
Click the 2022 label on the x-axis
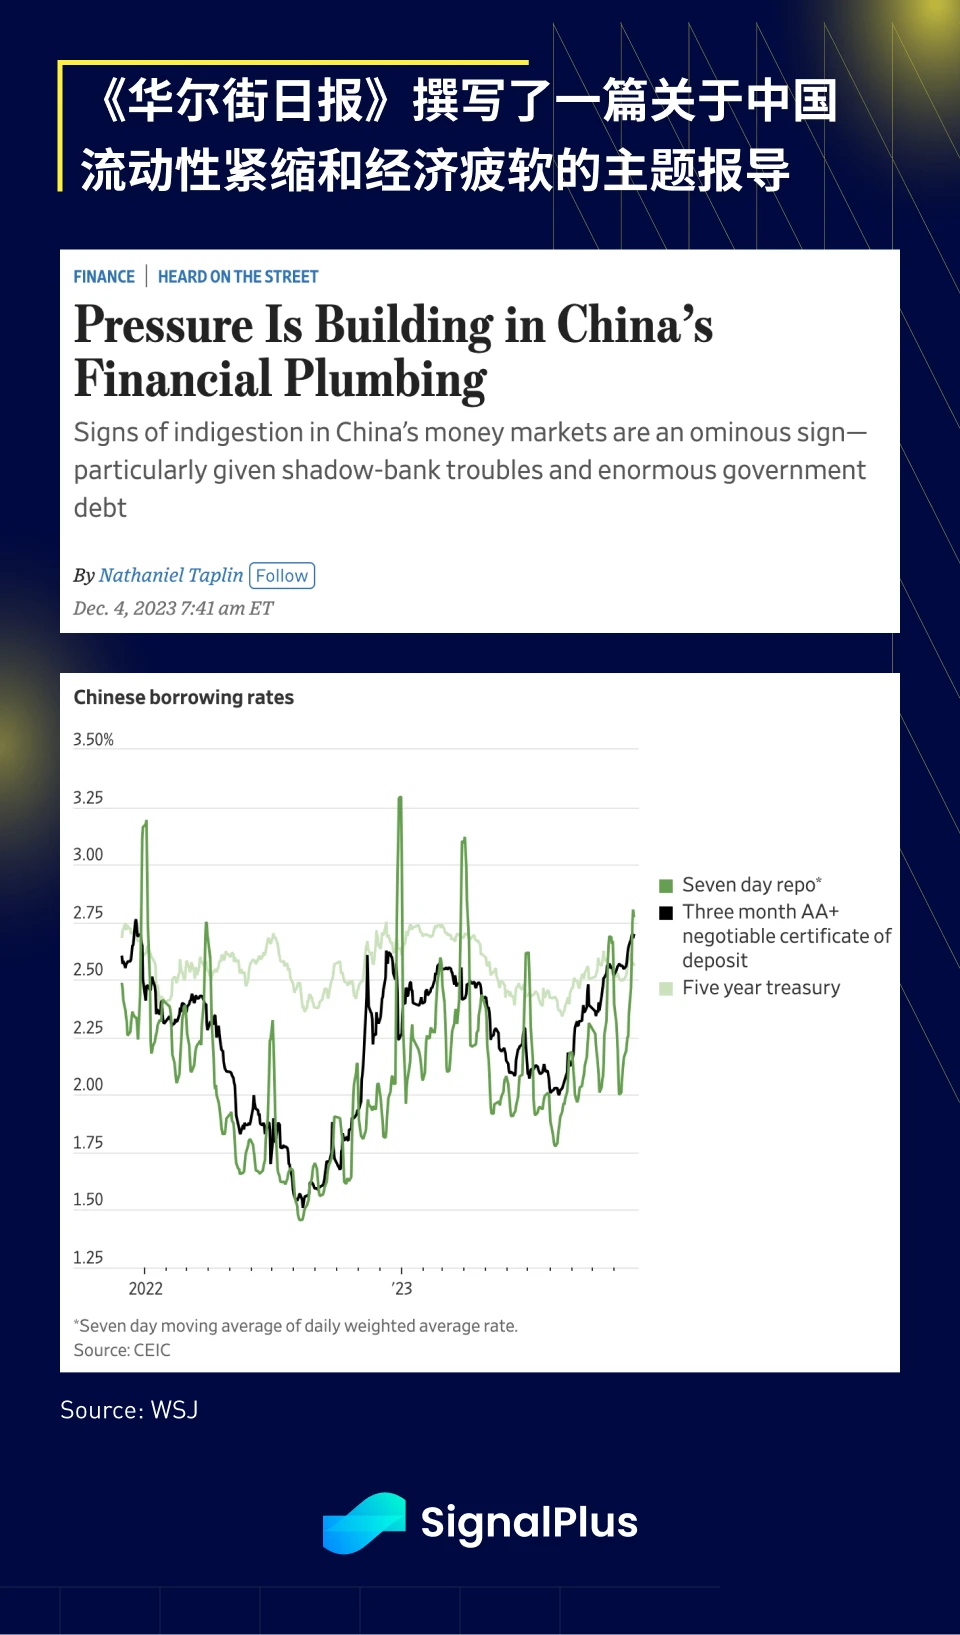146,1288
